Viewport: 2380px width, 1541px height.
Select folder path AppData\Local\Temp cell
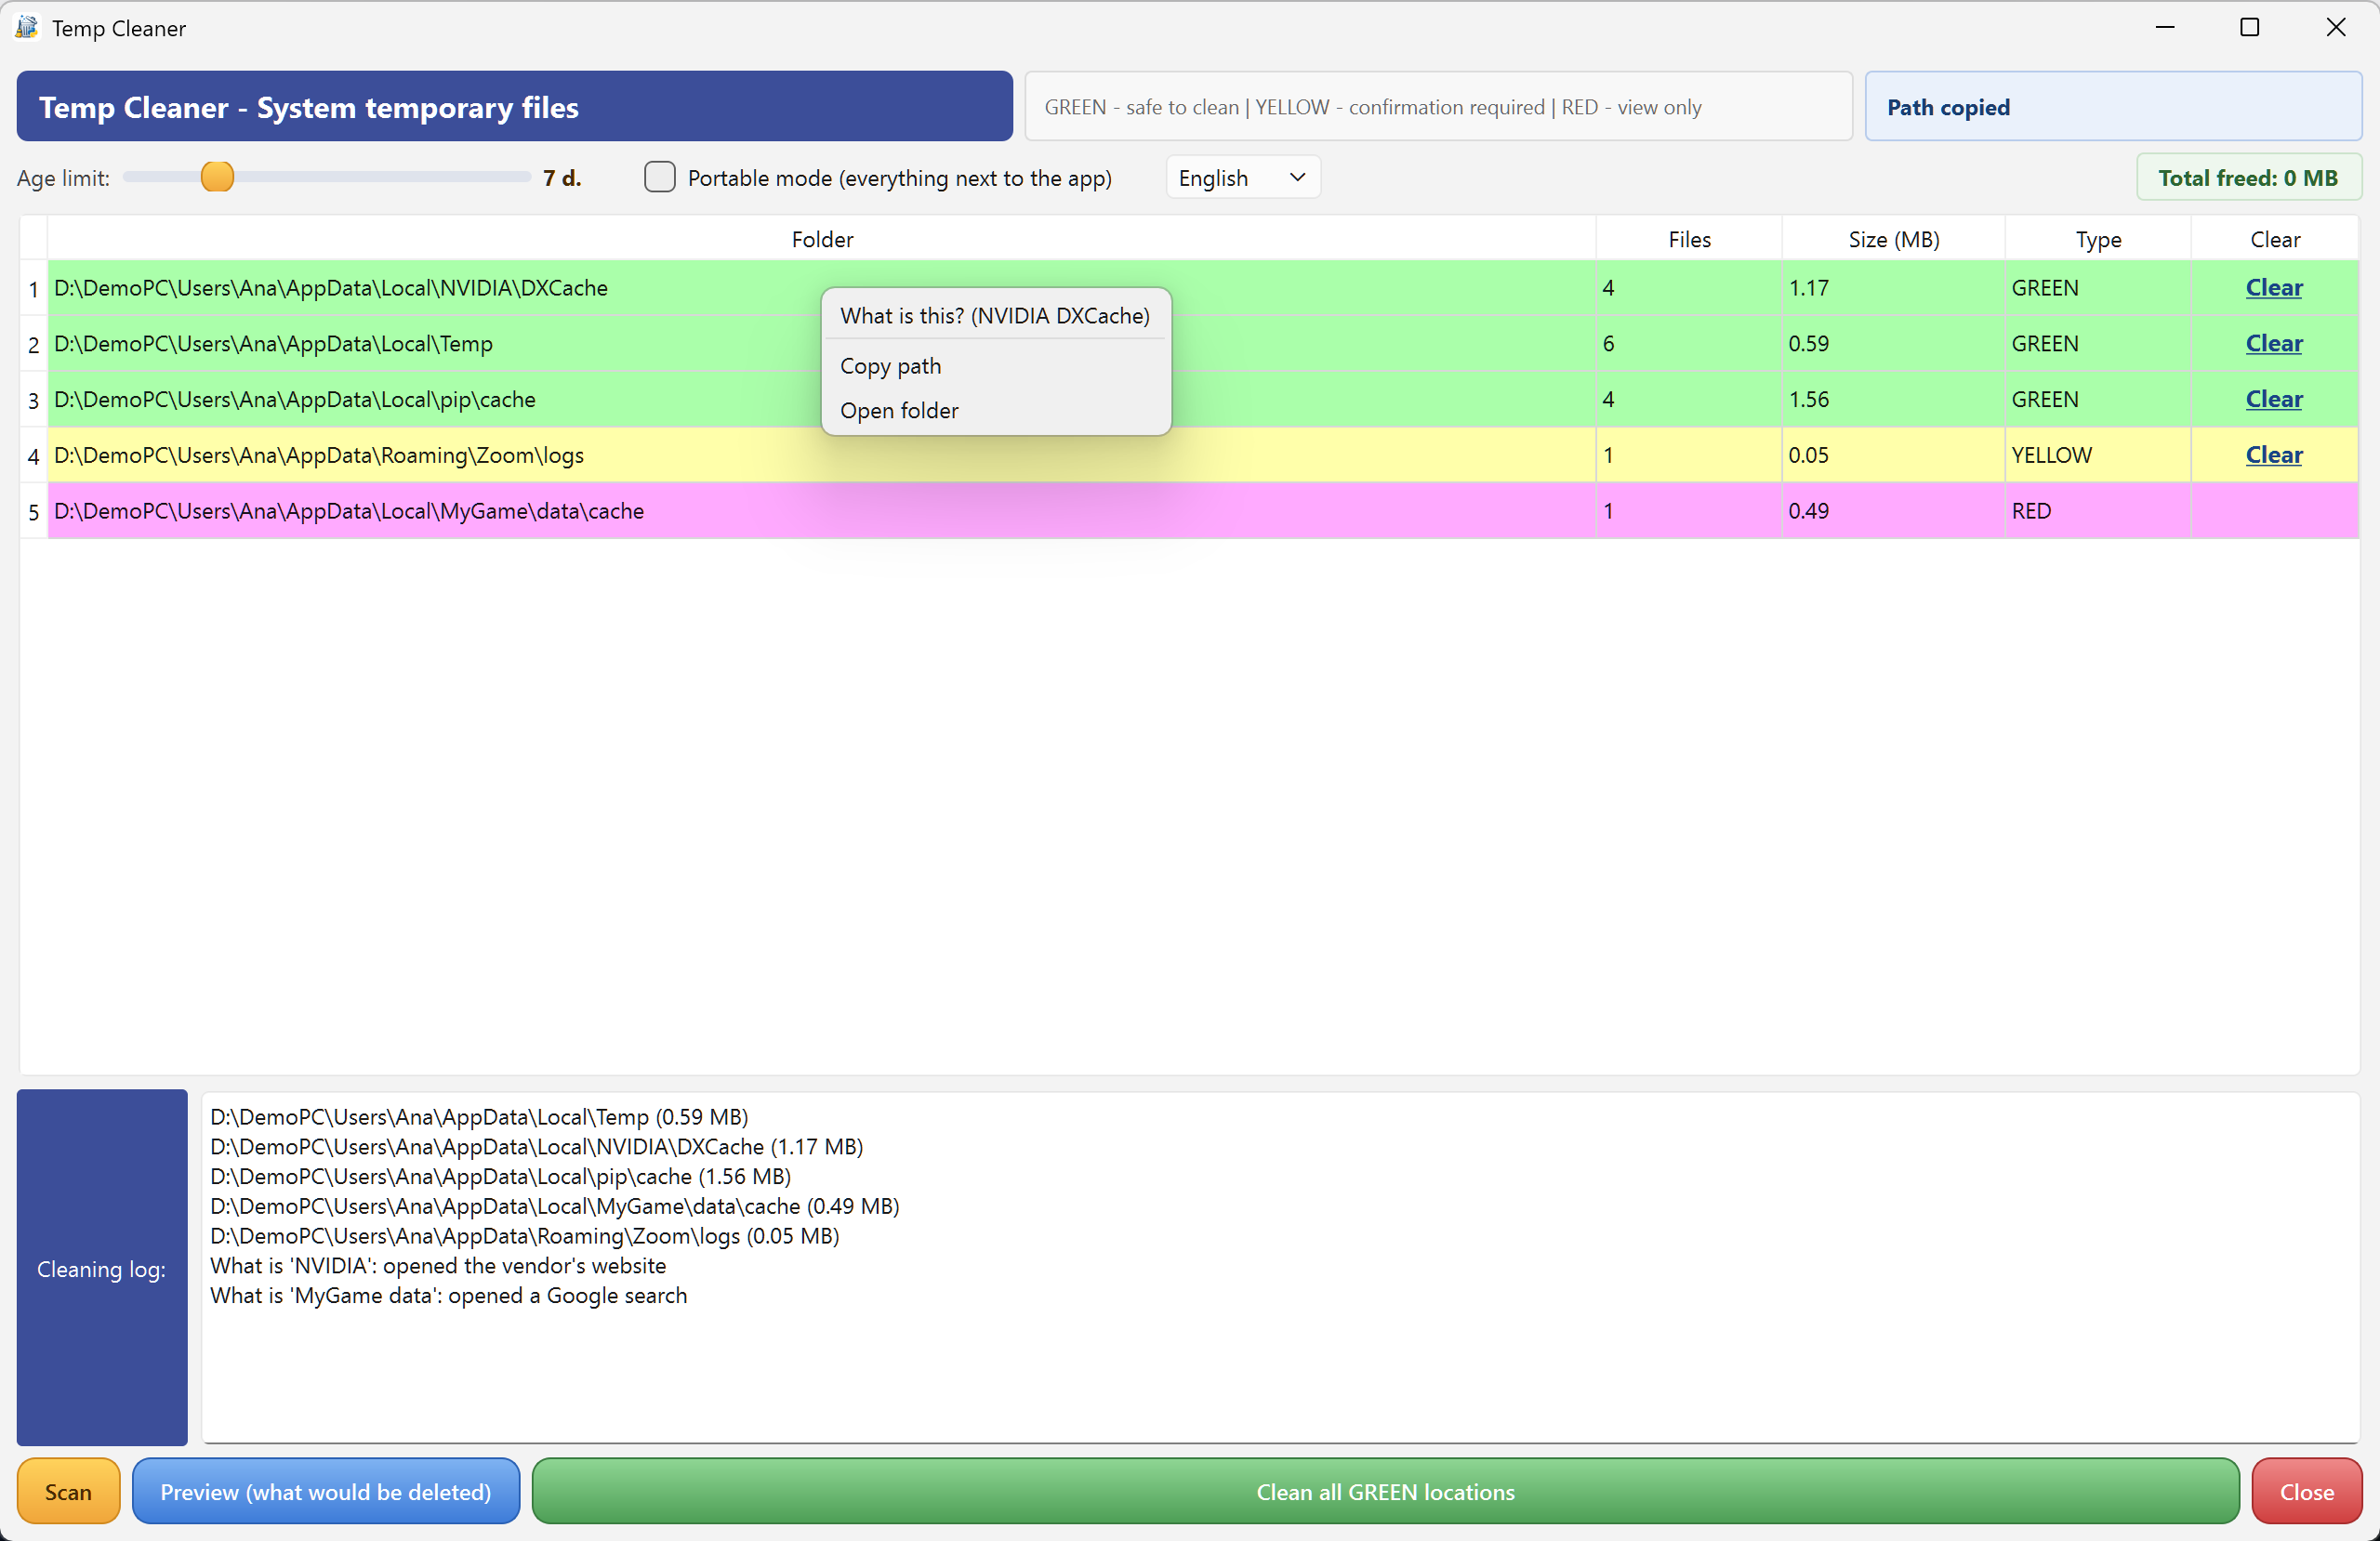[x=822, y=344]
